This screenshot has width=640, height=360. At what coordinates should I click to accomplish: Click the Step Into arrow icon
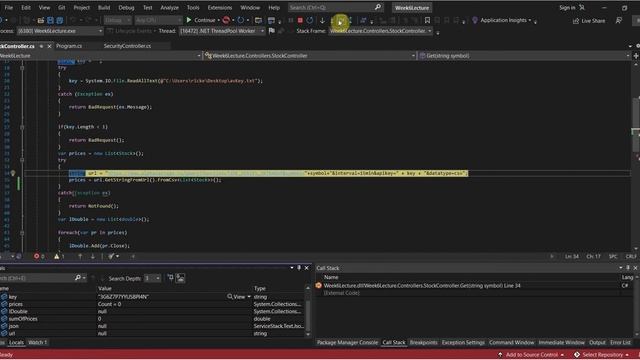tap(322, 20)
